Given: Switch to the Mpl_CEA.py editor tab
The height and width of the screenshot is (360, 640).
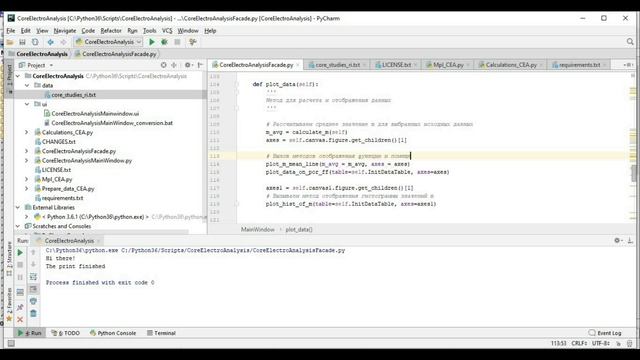Looking at the screenshot, I should coord(448,65).
